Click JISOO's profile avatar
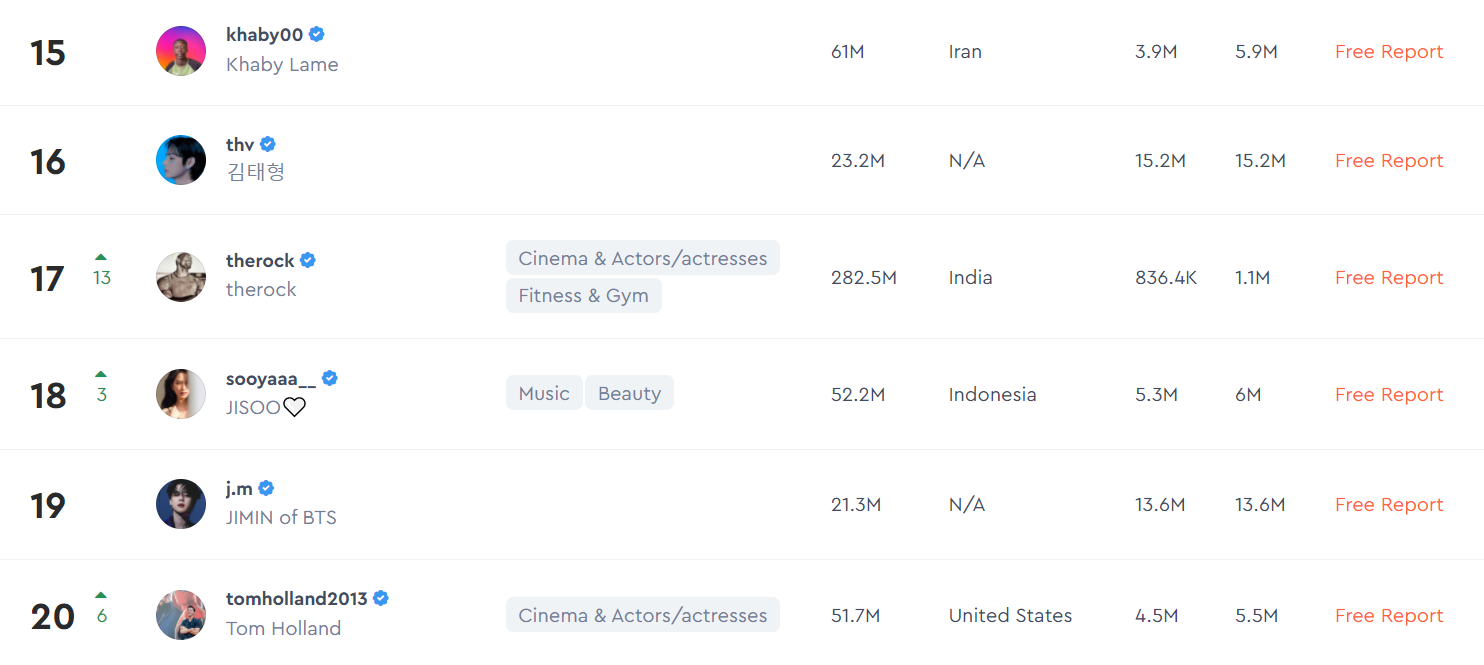Image resolution: width=1484 pixels, height=665 pixels. click(181, 394)
